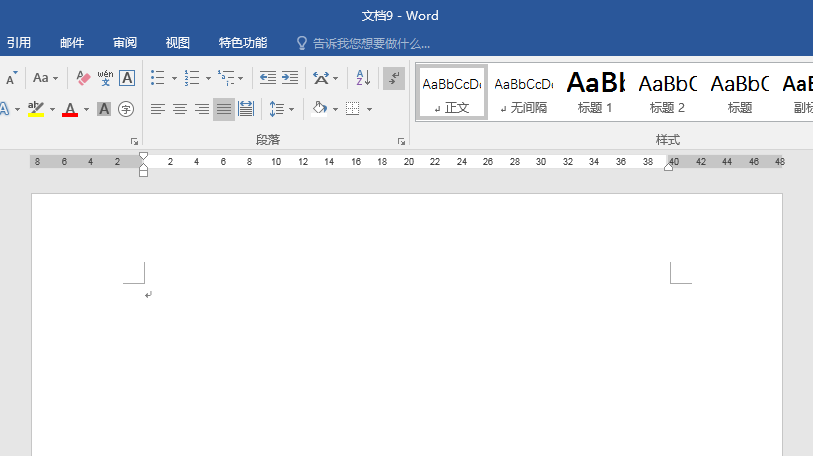Click the Sort A-Z button

click(x=363, y=78)
